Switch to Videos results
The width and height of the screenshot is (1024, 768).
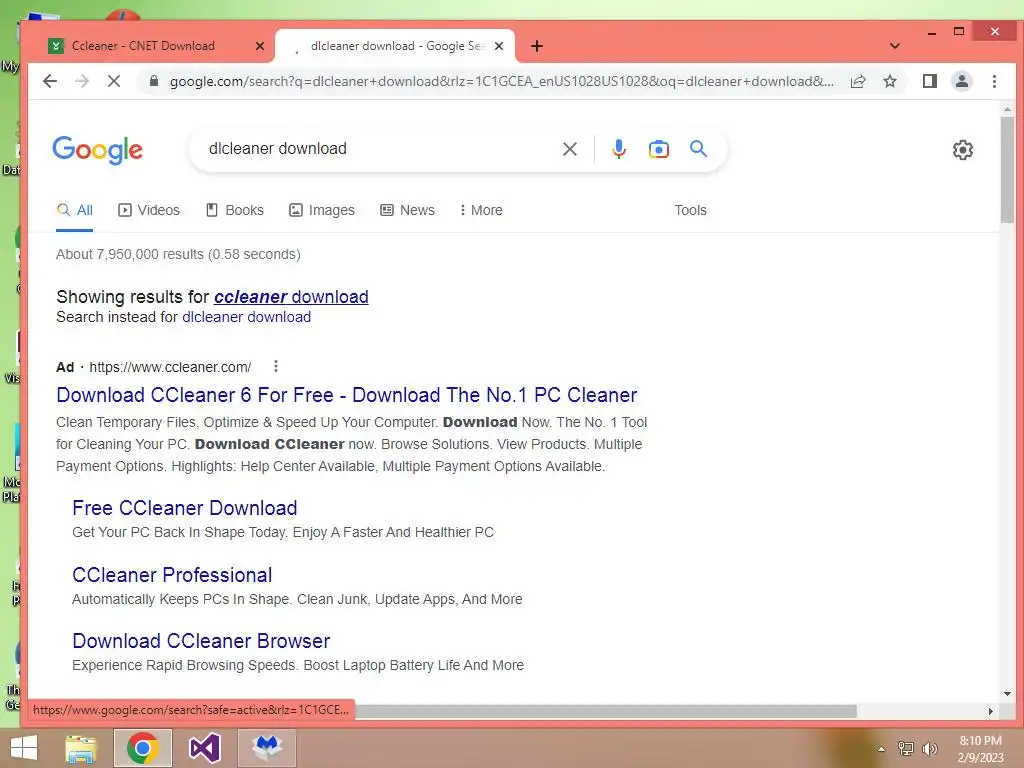coord(149,210)
